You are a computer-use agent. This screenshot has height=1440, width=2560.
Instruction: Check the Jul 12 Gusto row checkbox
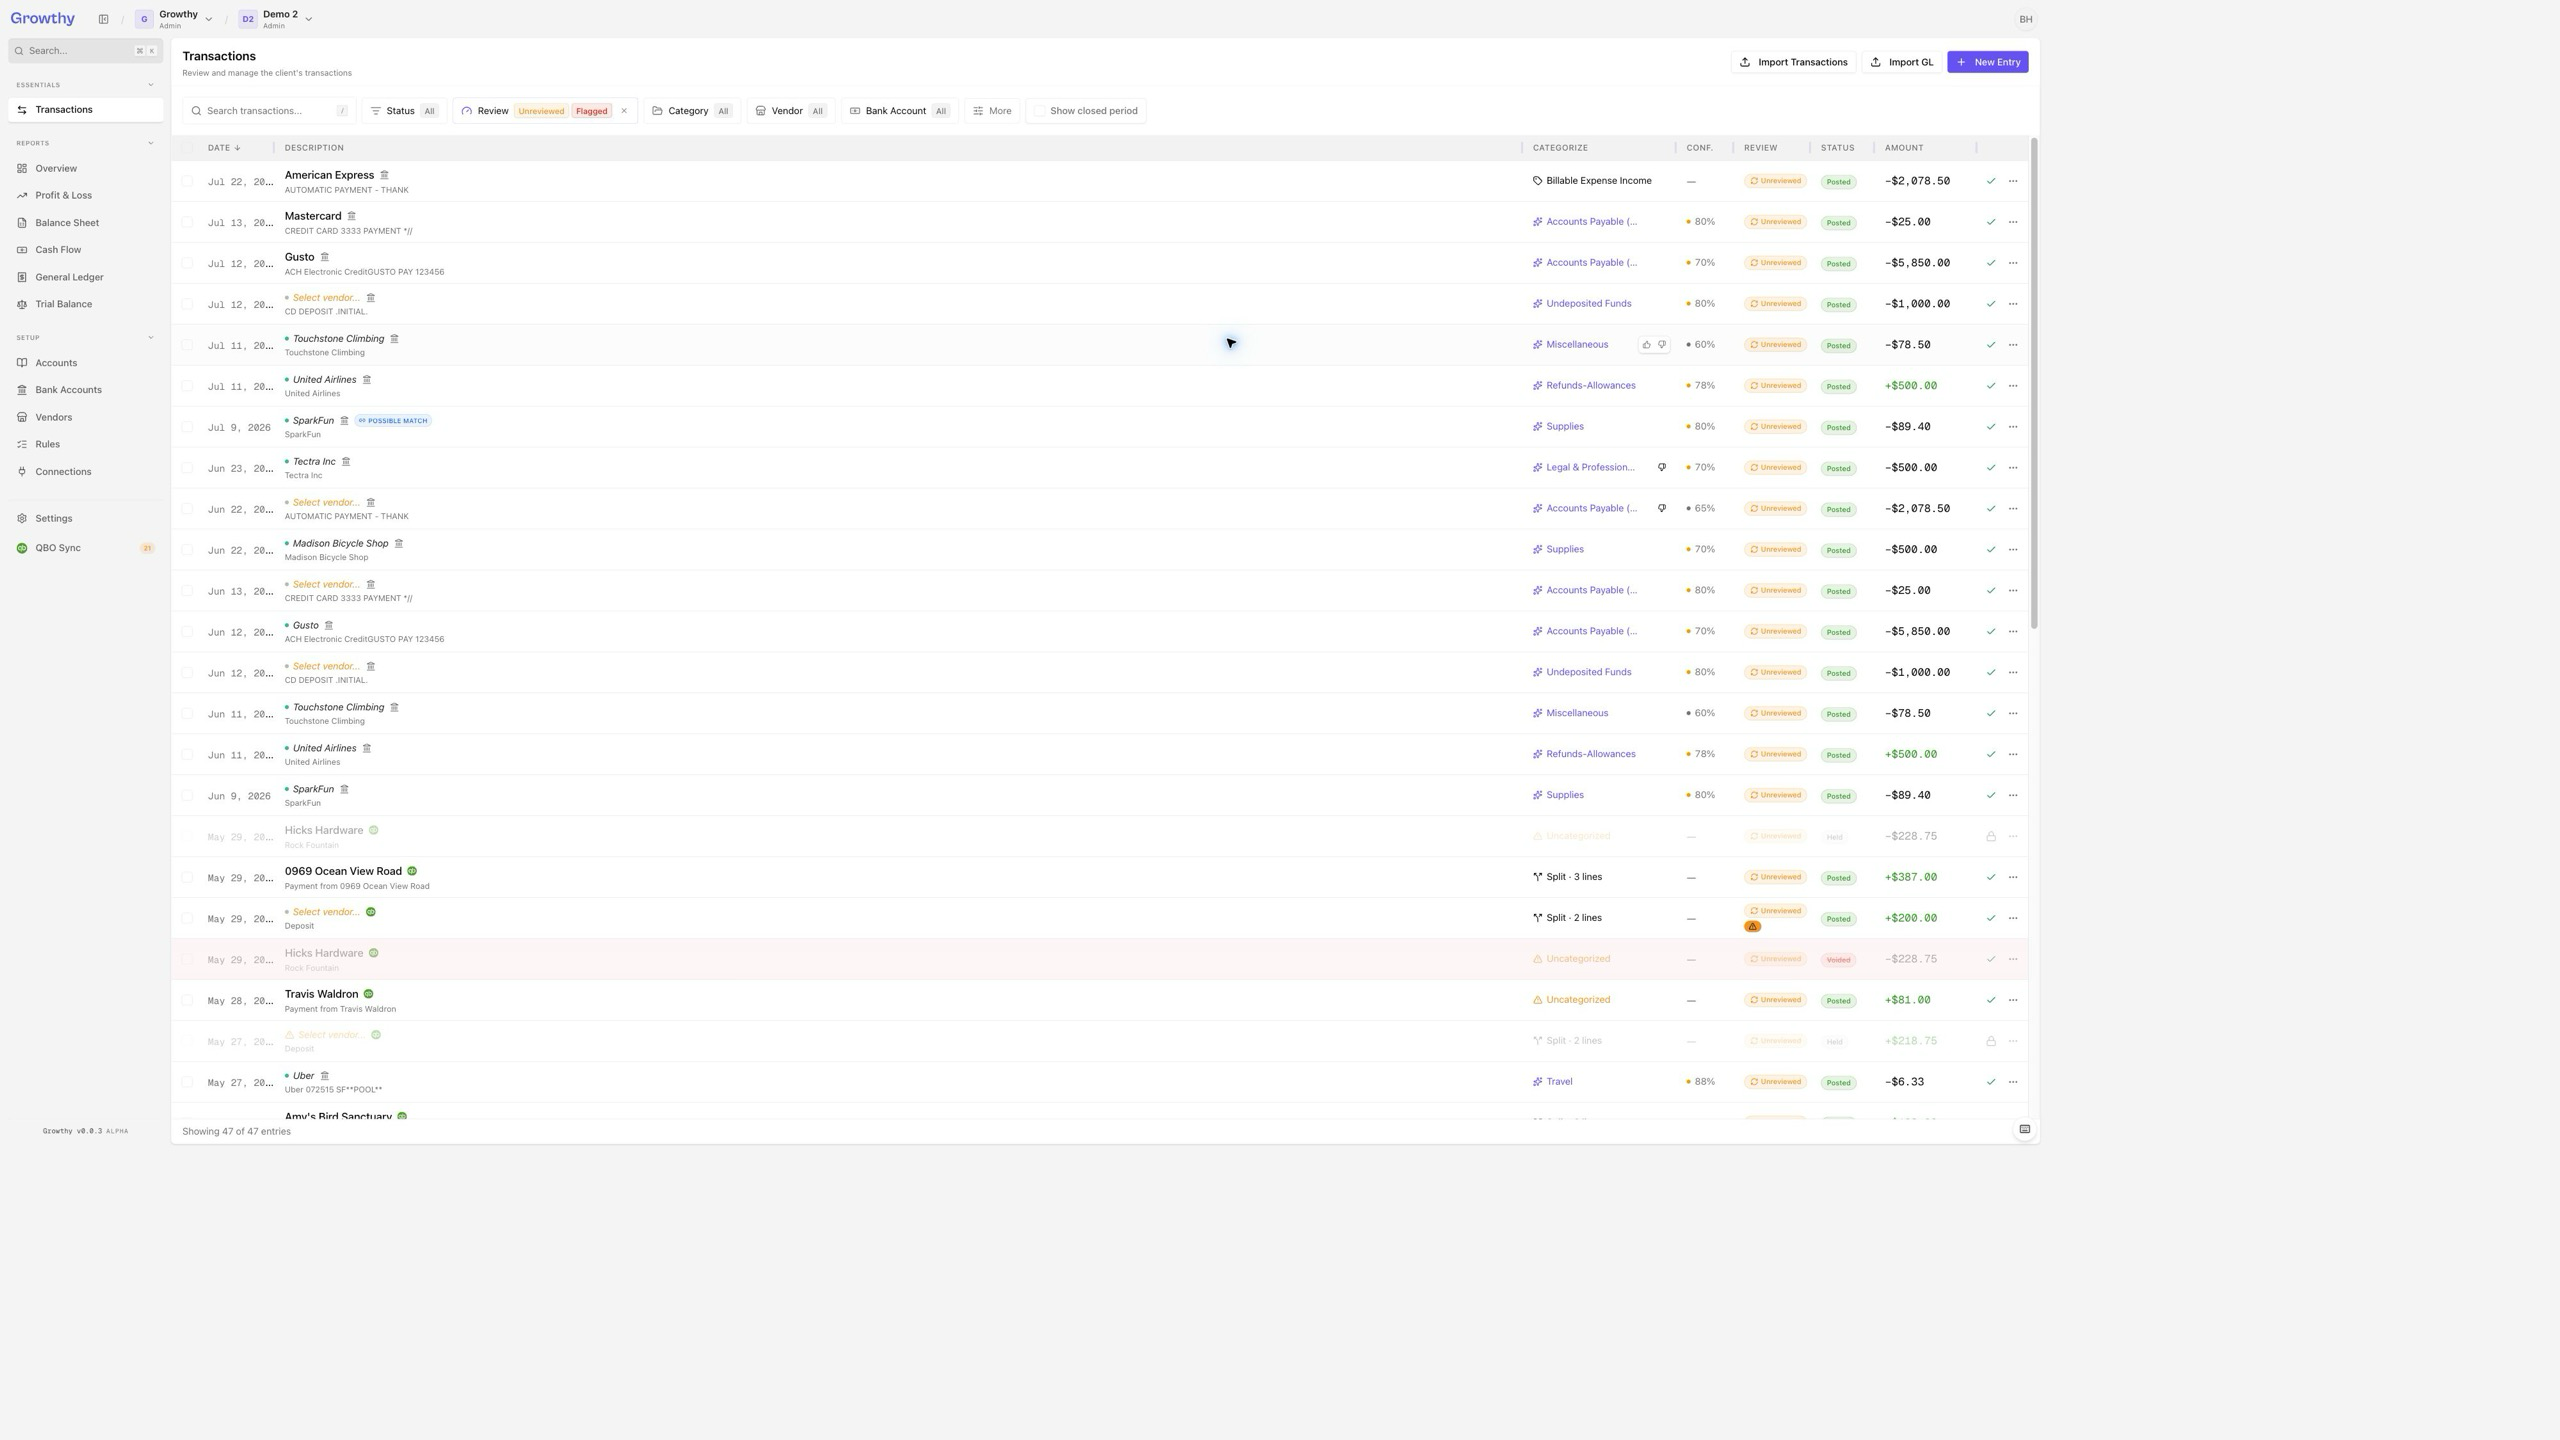pyautogui.click(x=187, y=263)
